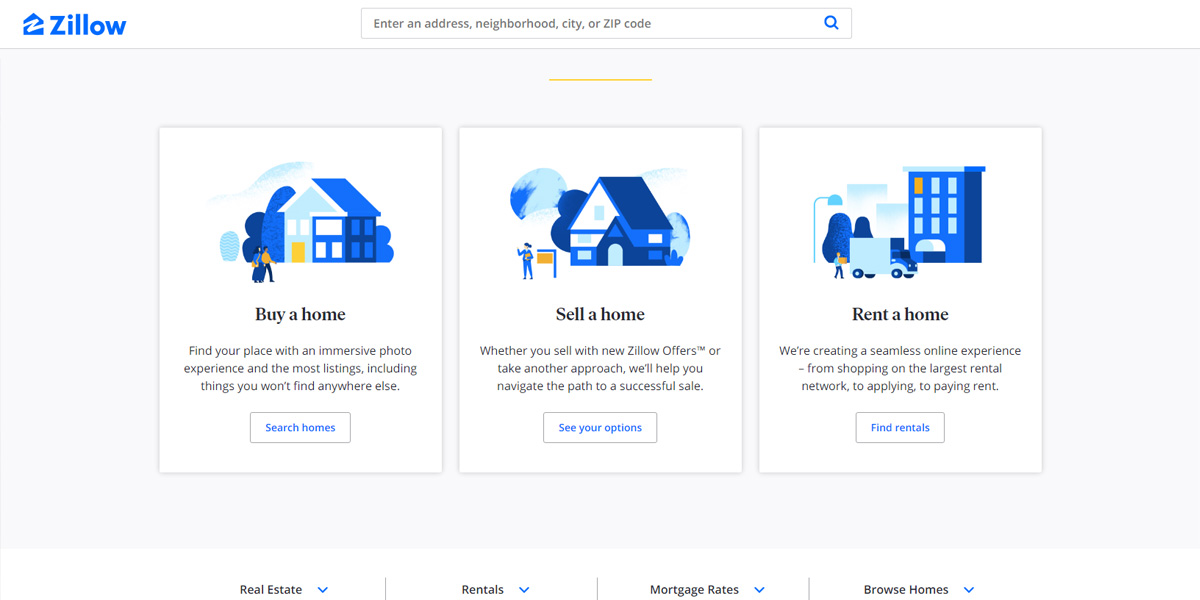Select the Browse Homes footer label
Viewport: 1200px width, 600px height.
coord(906,590)
